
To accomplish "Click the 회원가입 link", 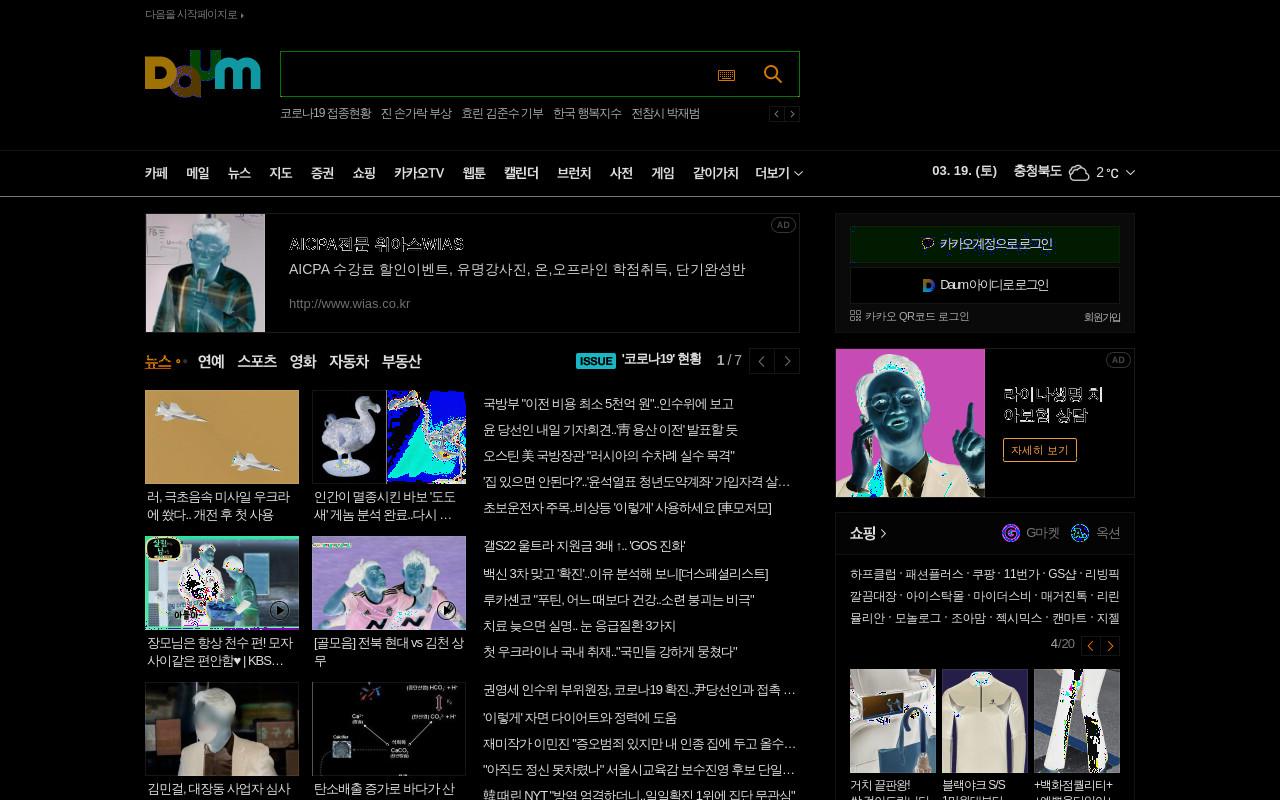I will click(1102, 317).
